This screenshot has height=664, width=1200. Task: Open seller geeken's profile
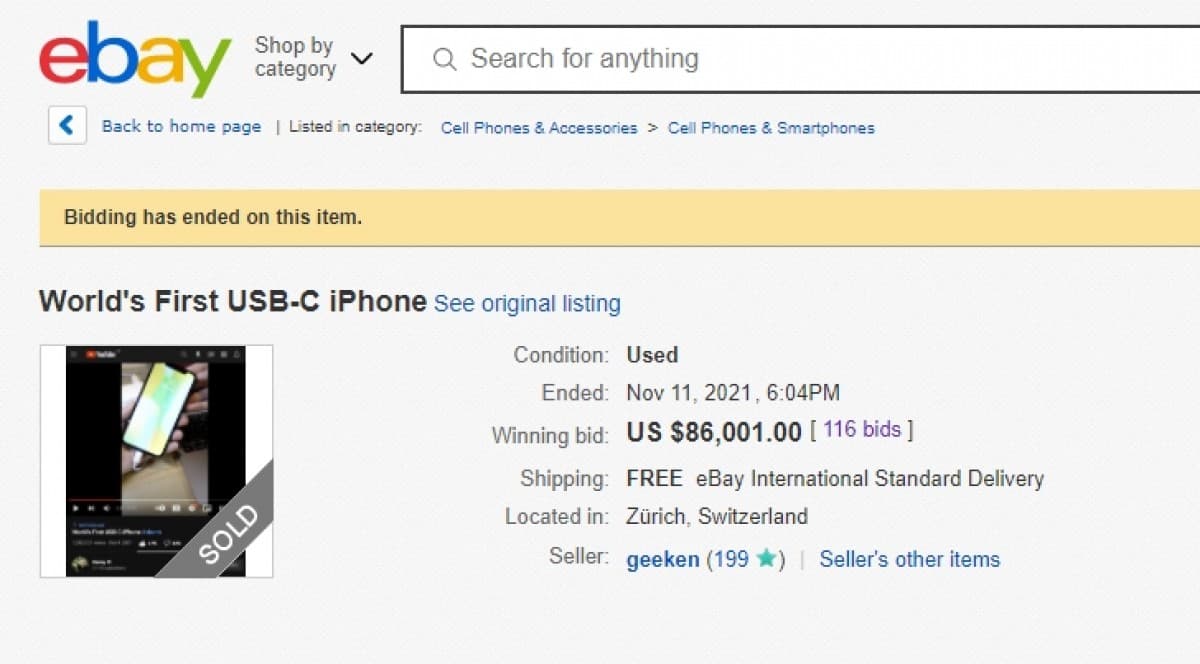[x=663, y=560]
